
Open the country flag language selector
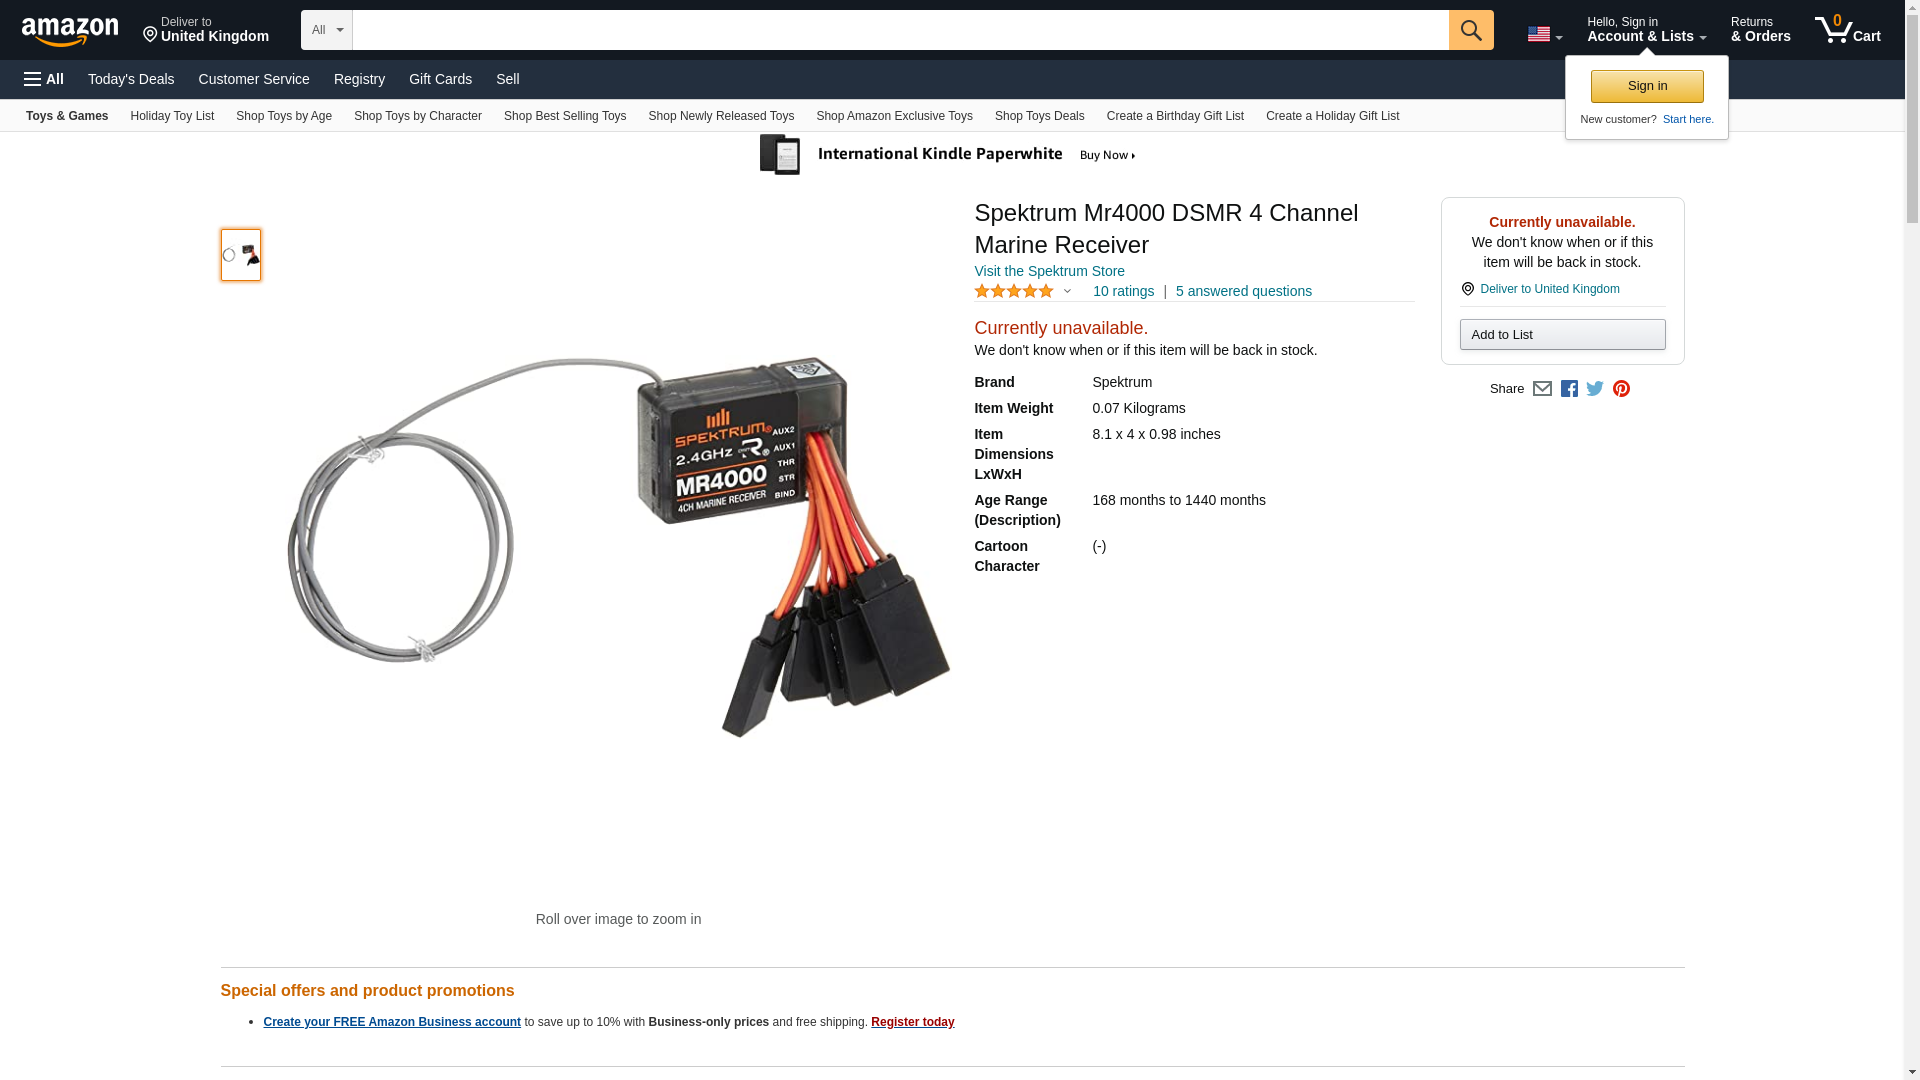tap(1544, 35)
